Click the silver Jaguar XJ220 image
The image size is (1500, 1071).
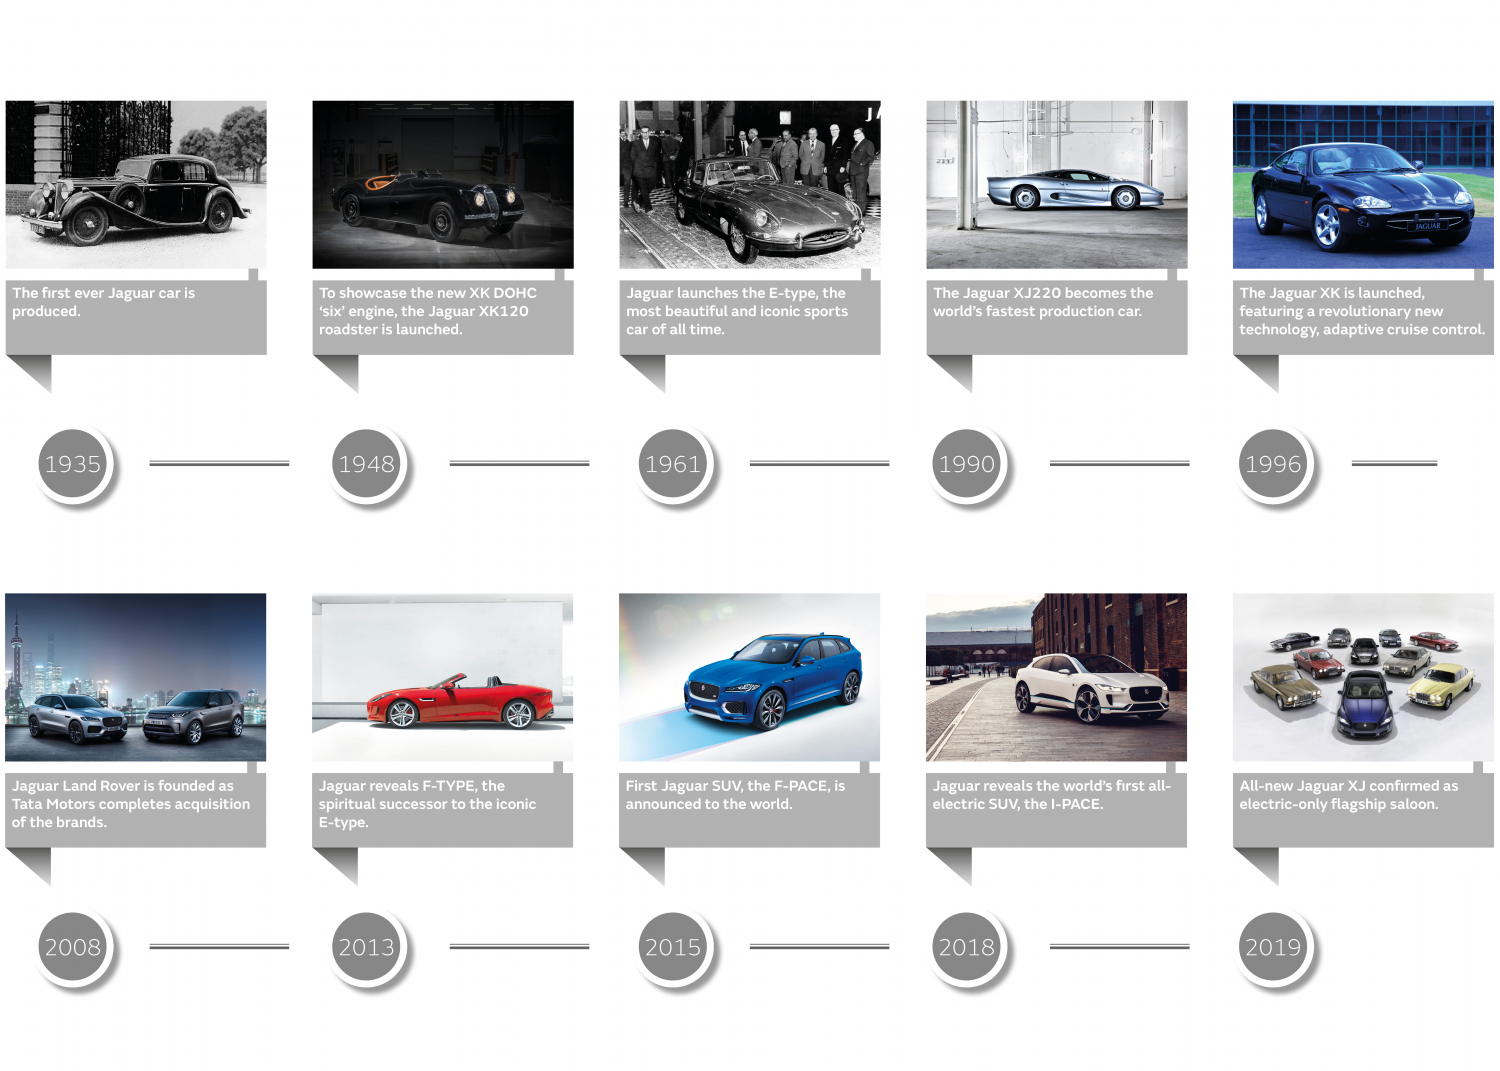coord(1057,184)
